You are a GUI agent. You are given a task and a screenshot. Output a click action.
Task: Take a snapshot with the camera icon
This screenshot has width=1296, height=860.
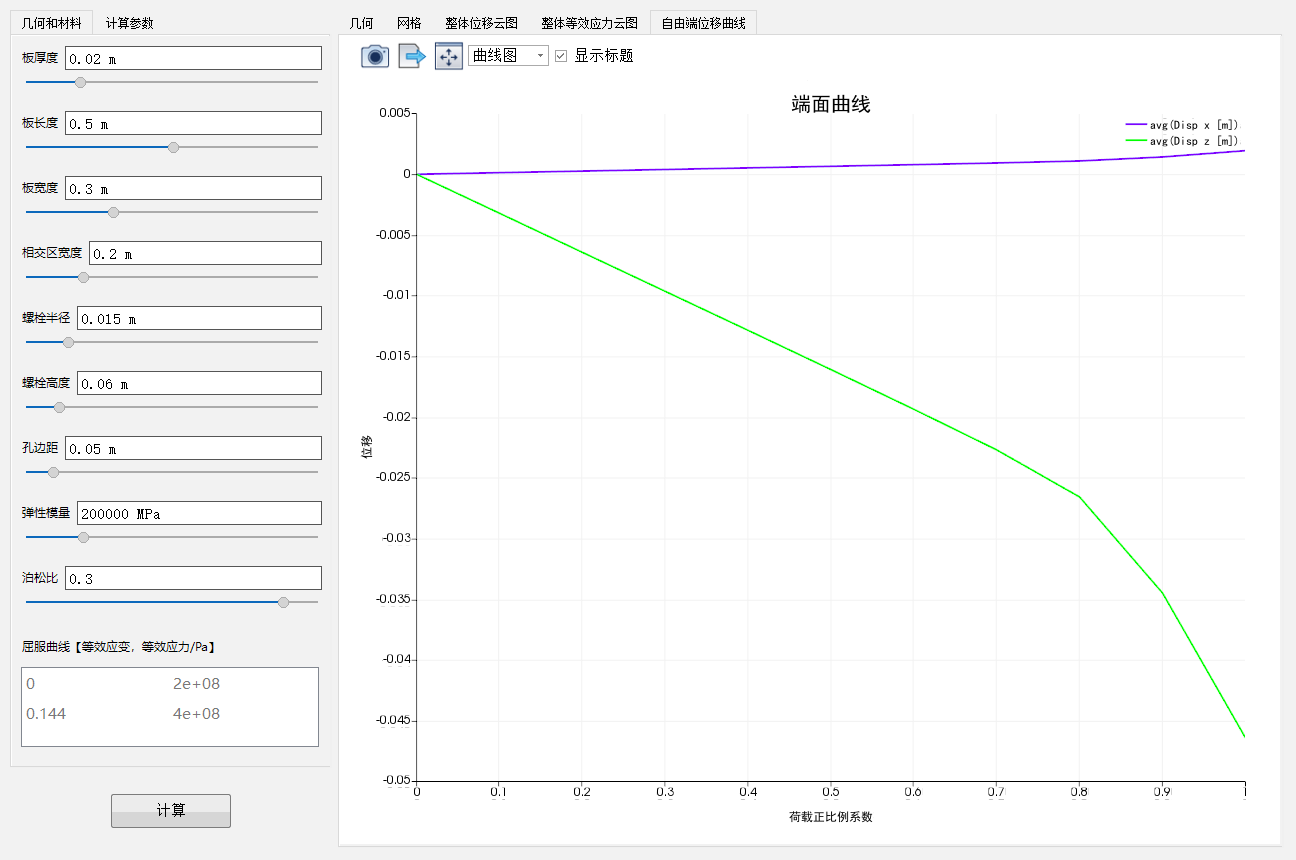[374, 56]
